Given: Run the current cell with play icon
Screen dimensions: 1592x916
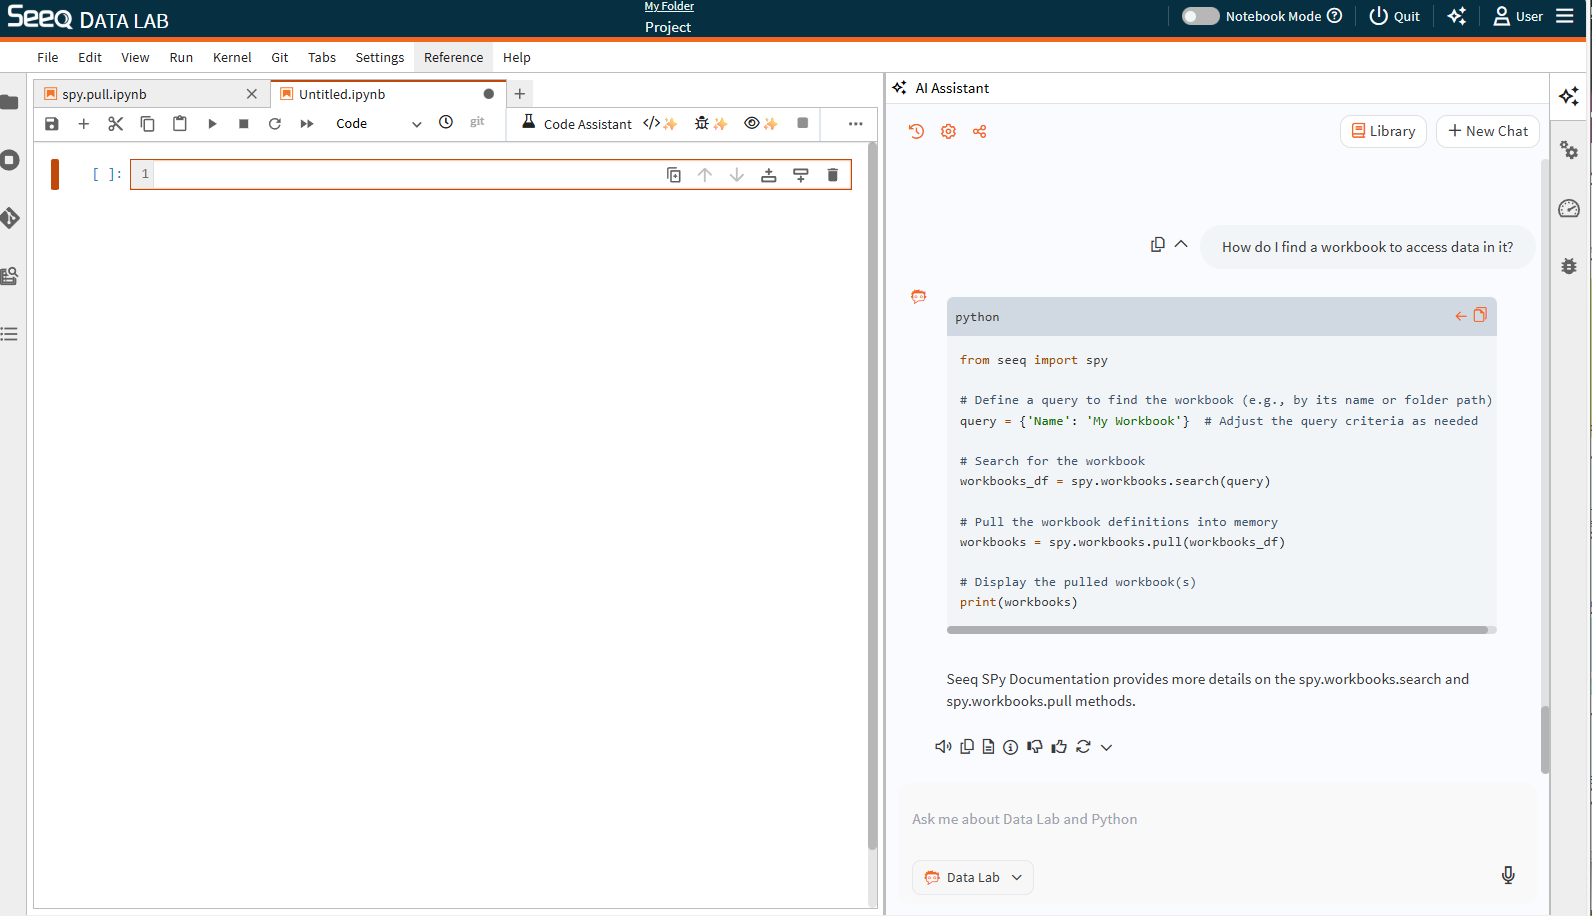Looking at the screenshot, I should [212, 123].
